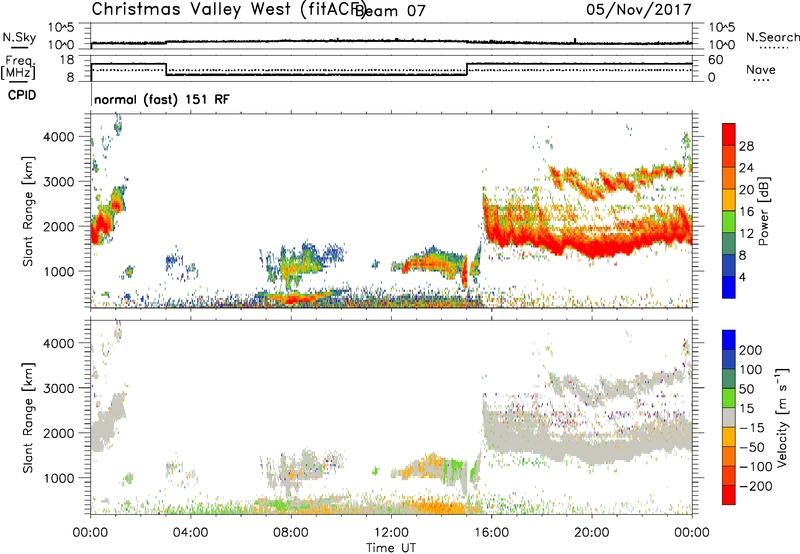Click the 'Velocity [m s-1]' color bar label
Screen dimensions: 800x554
click(782, 417)
